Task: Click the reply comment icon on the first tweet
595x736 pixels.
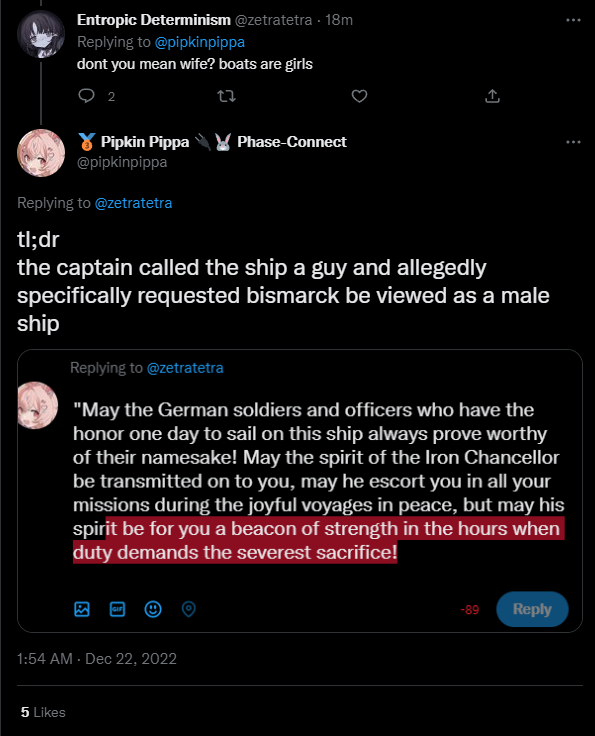Action: pos(86,96)
